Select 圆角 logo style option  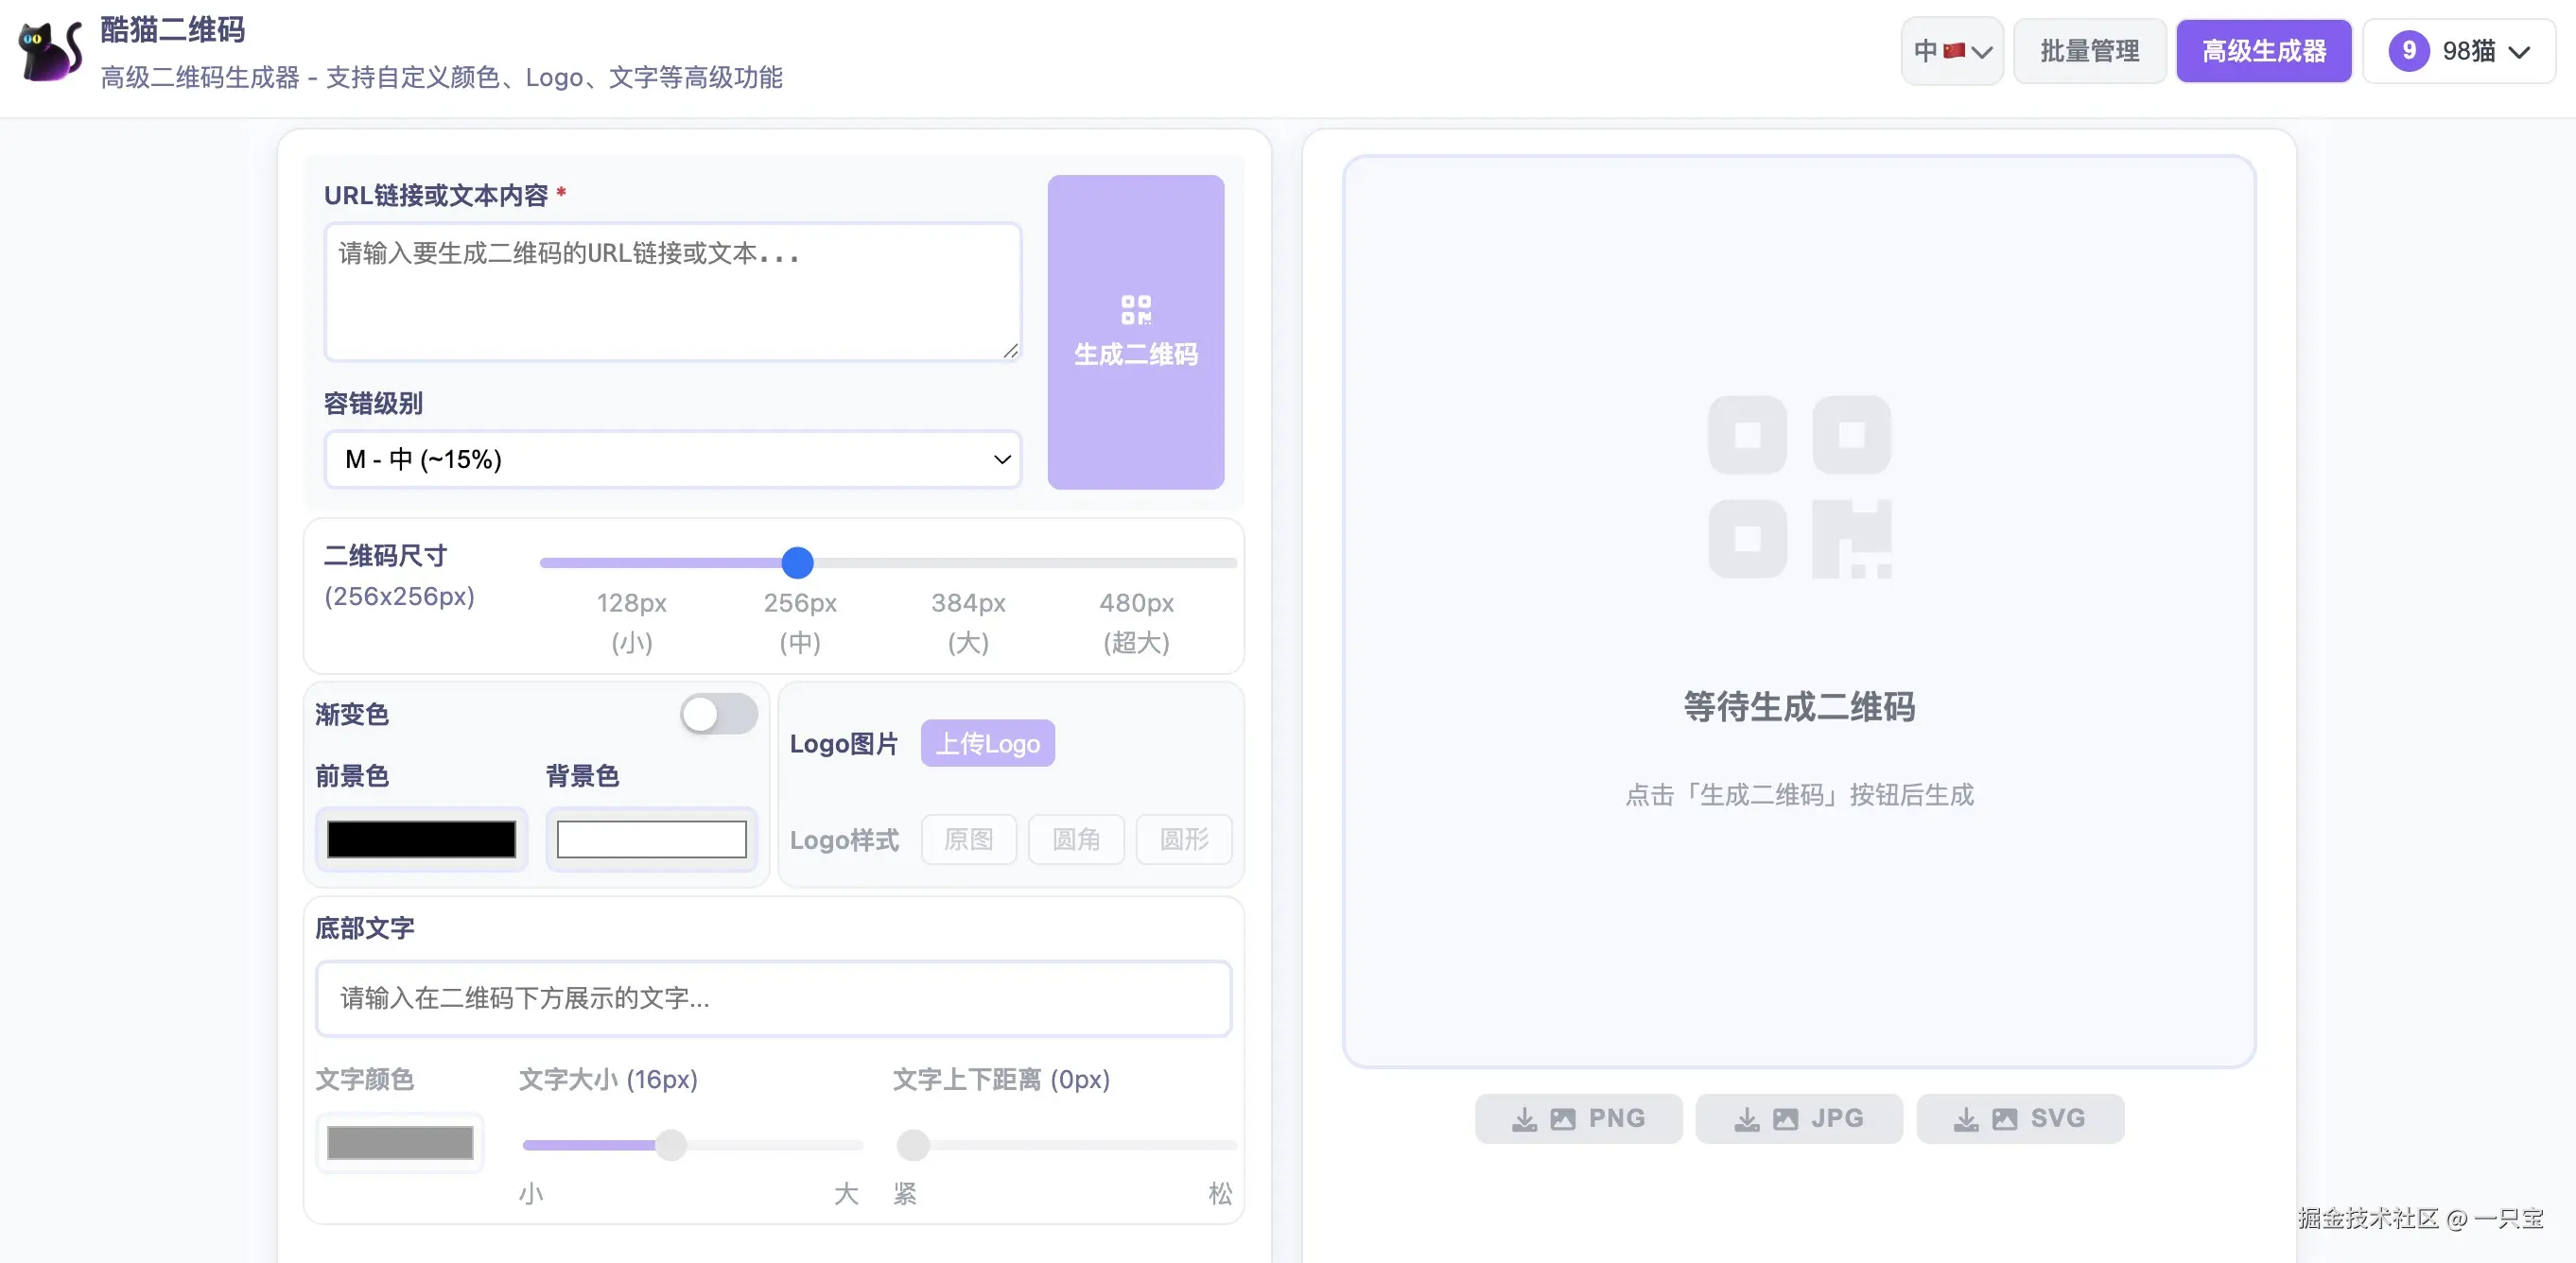(x=1076, y=839)
